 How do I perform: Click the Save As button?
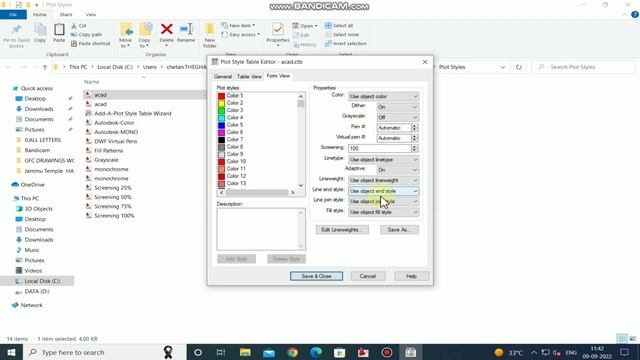399,230
